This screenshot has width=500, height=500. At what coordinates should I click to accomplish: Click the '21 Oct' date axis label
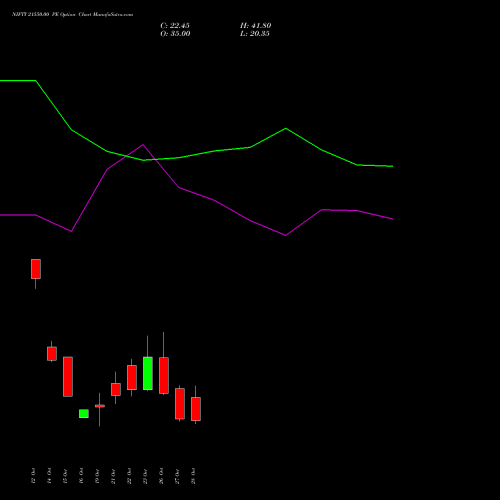tap(113, 476)
